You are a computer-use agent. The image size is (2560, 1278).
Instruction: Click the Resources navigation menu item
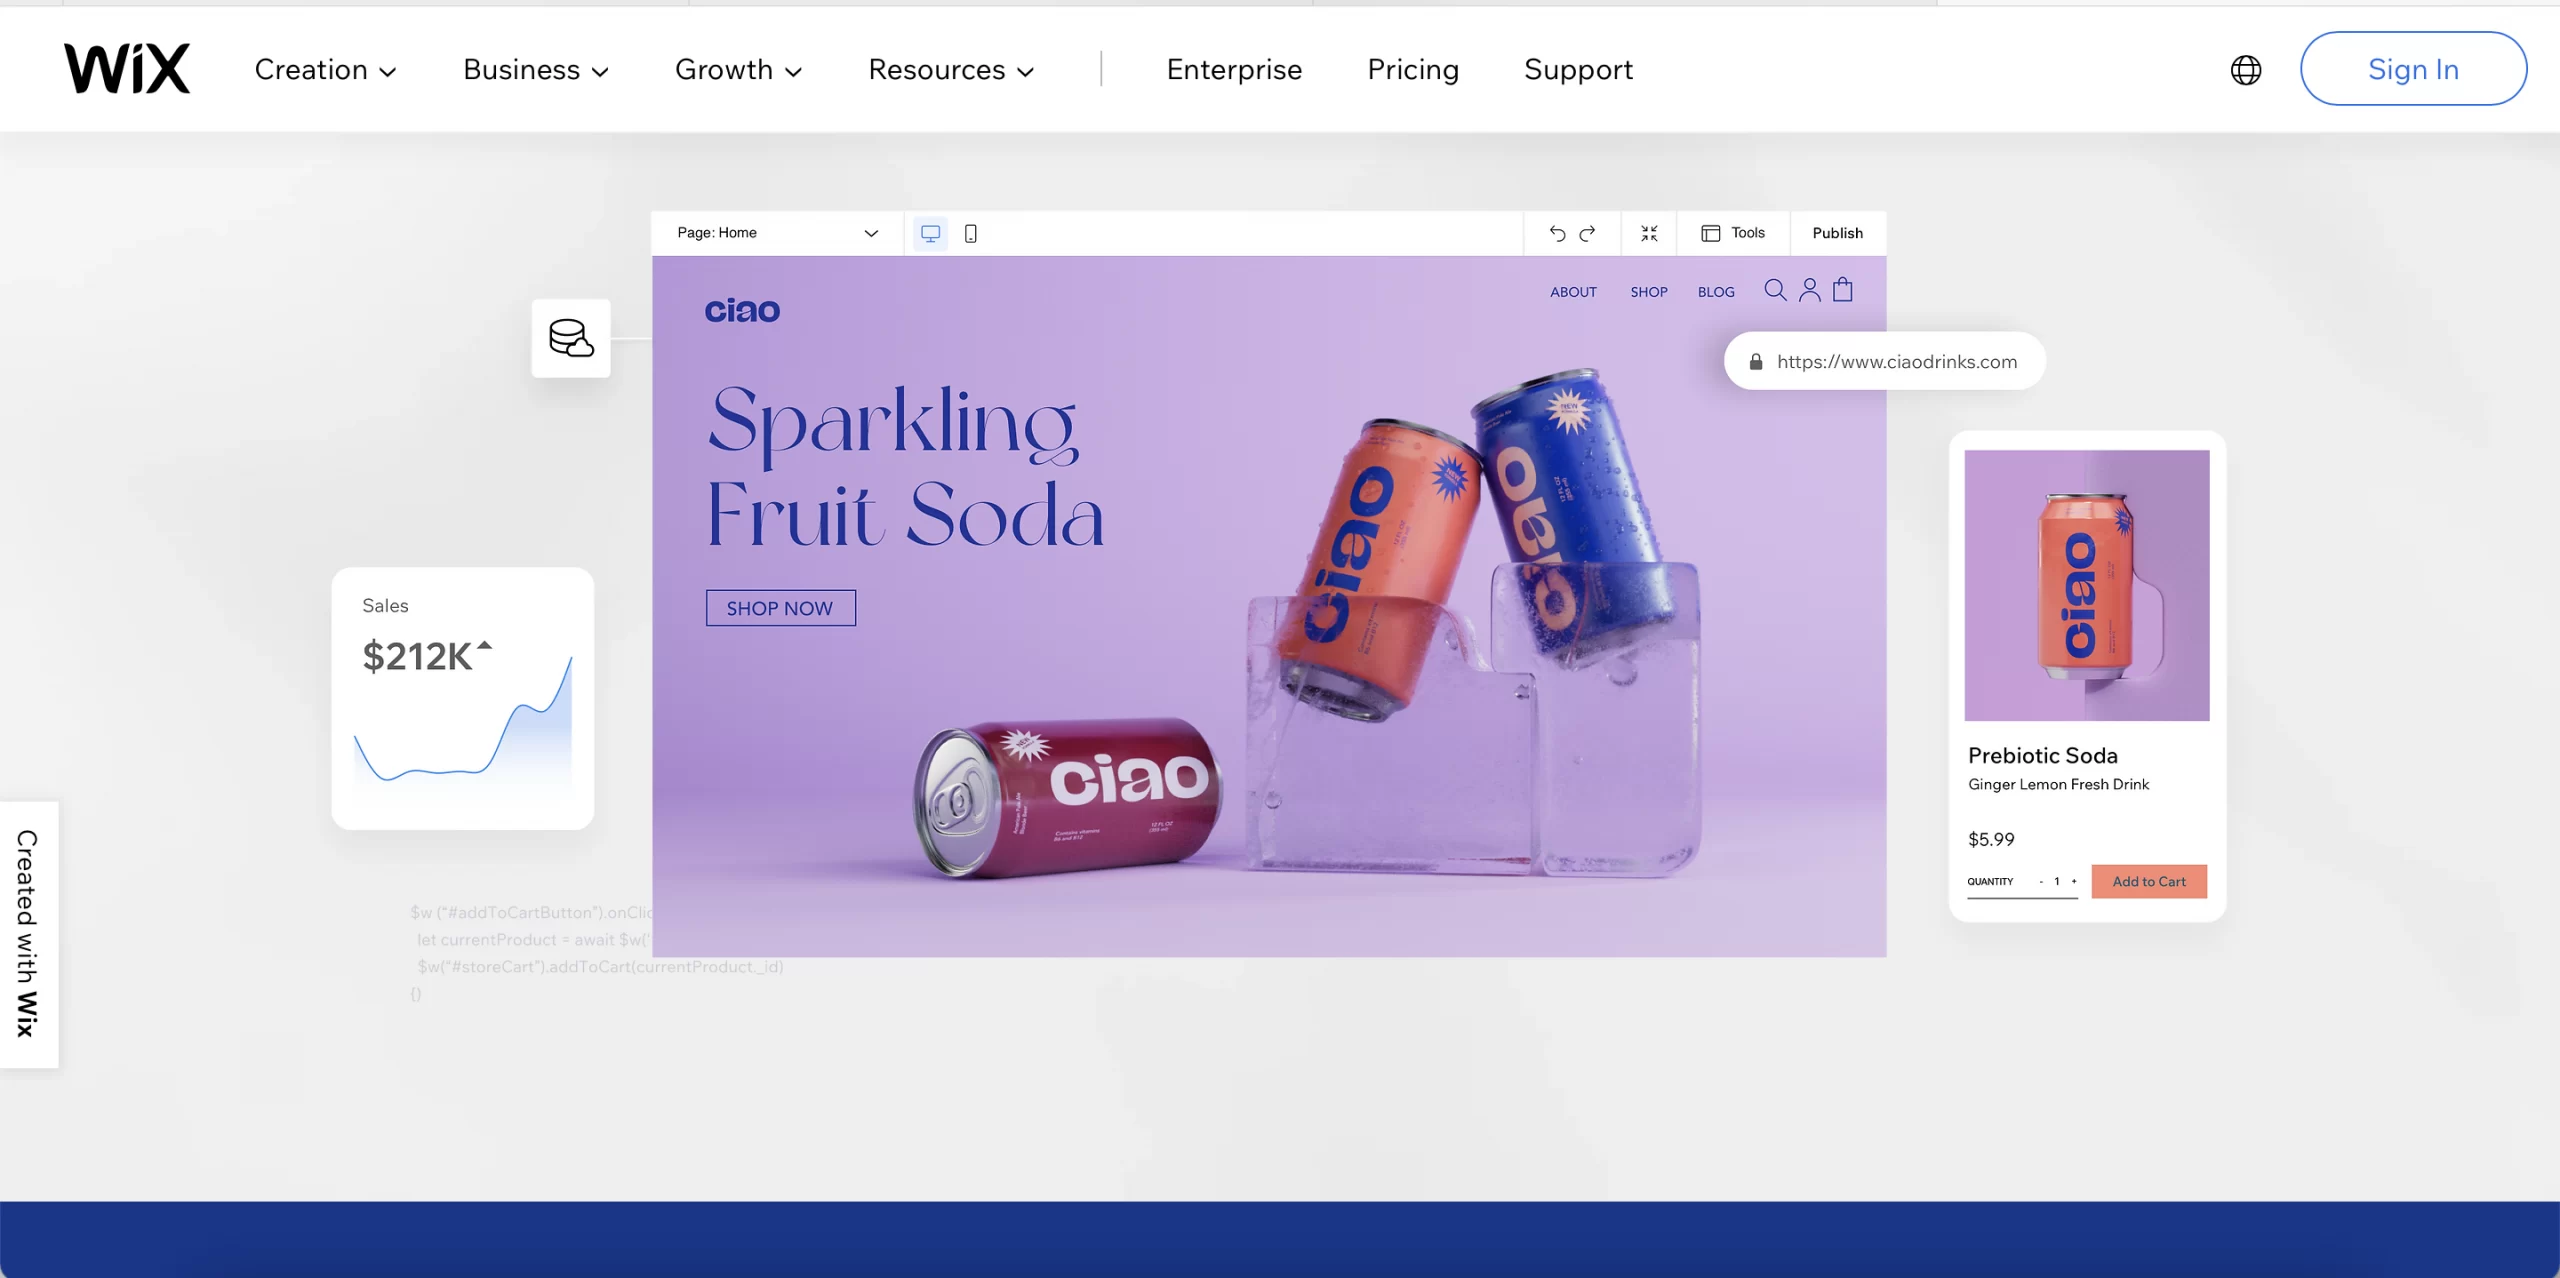point(952,69)
